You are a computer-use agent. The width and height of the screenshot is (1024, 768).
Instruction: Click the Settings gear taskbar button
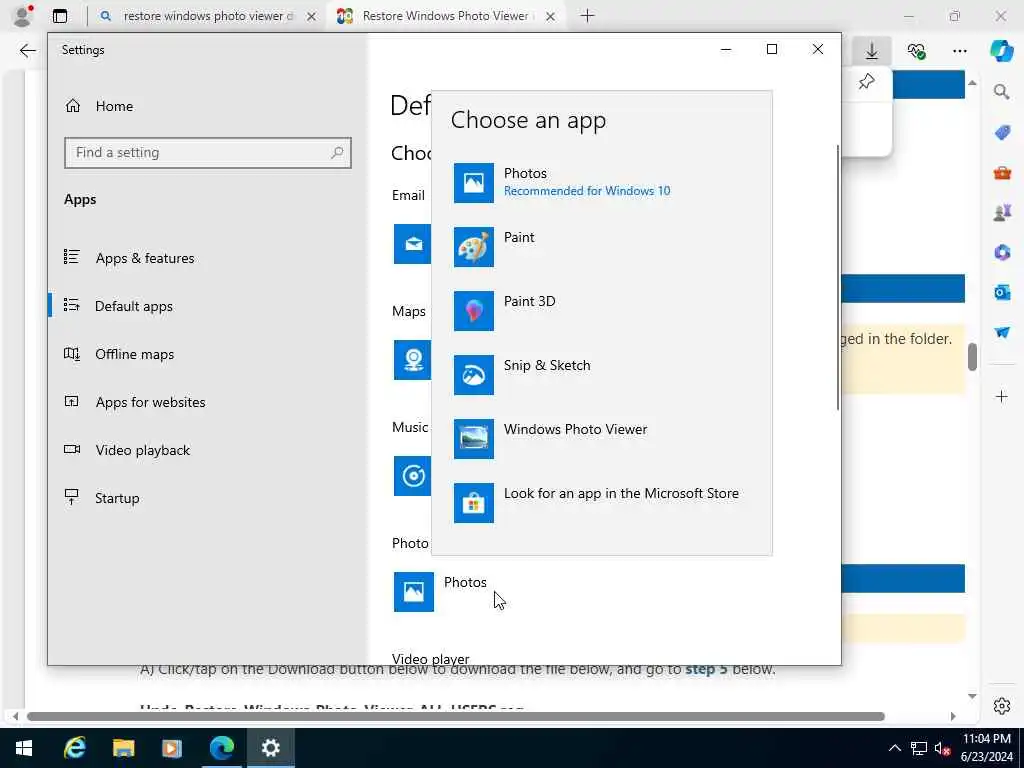coord(271,748)
